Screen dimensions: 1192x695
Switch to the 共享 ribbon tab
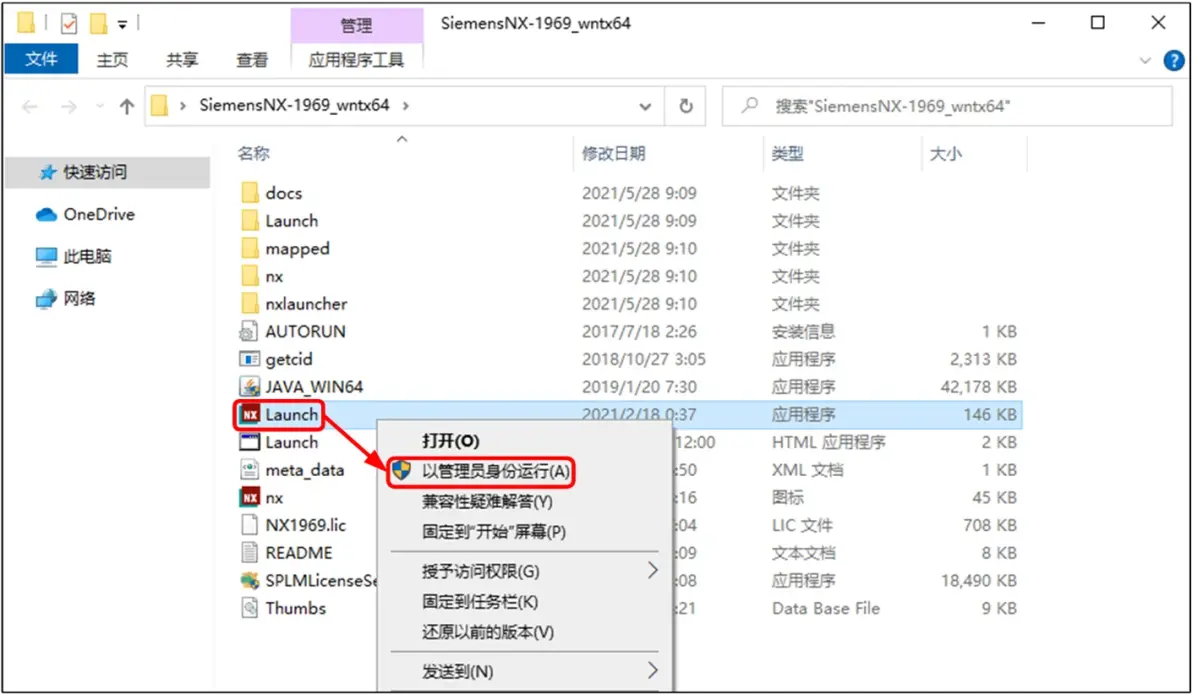coord(182,59)
